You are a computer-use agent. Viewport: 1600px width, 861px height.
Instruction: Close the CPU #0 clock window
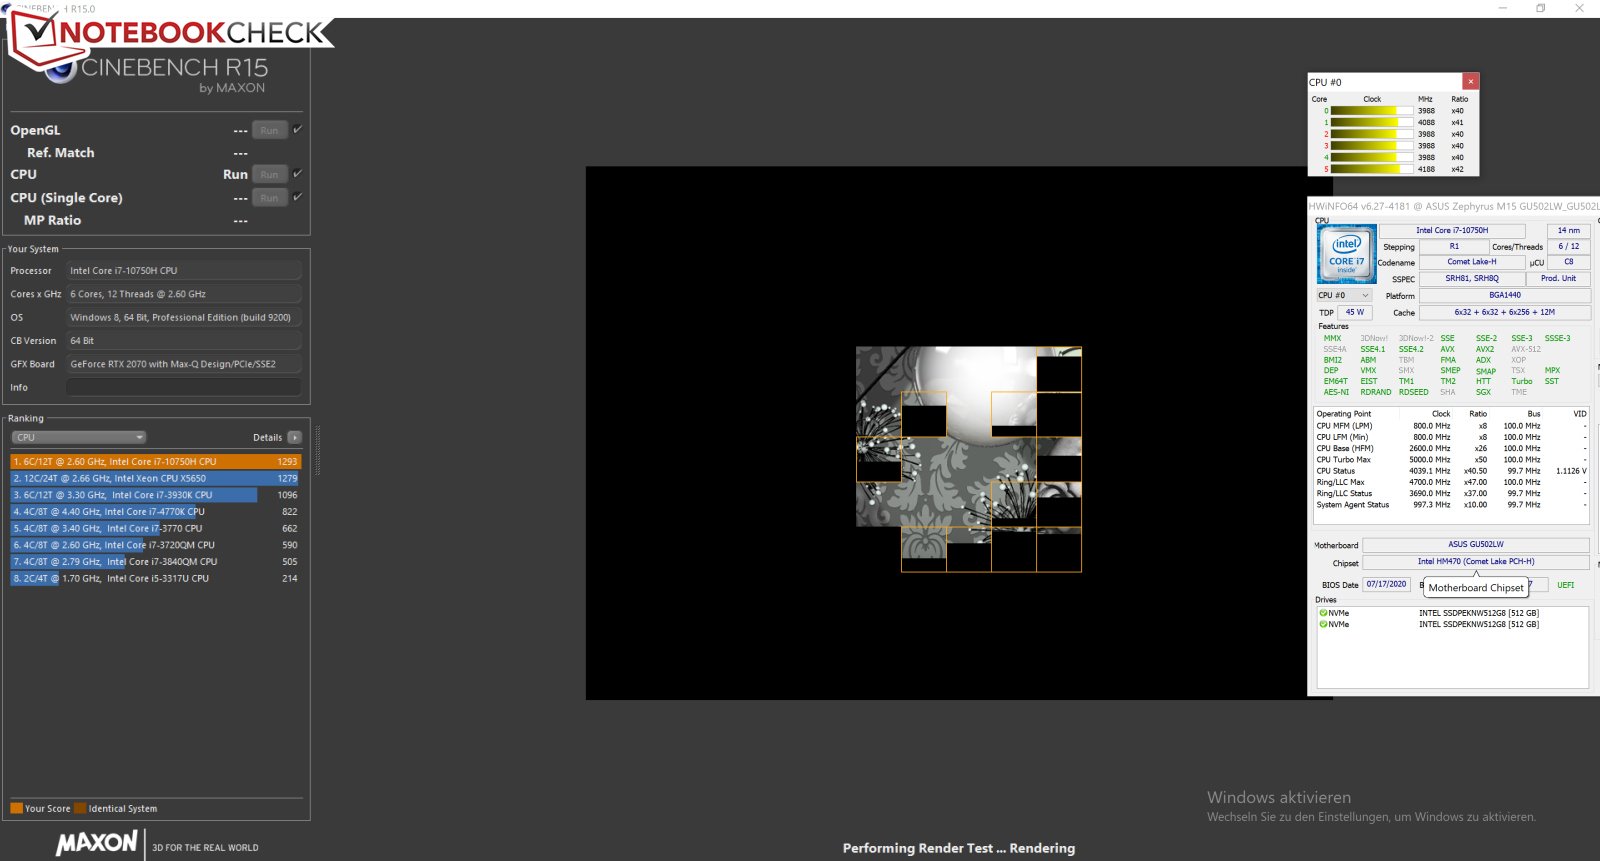tap(1470, 81)
